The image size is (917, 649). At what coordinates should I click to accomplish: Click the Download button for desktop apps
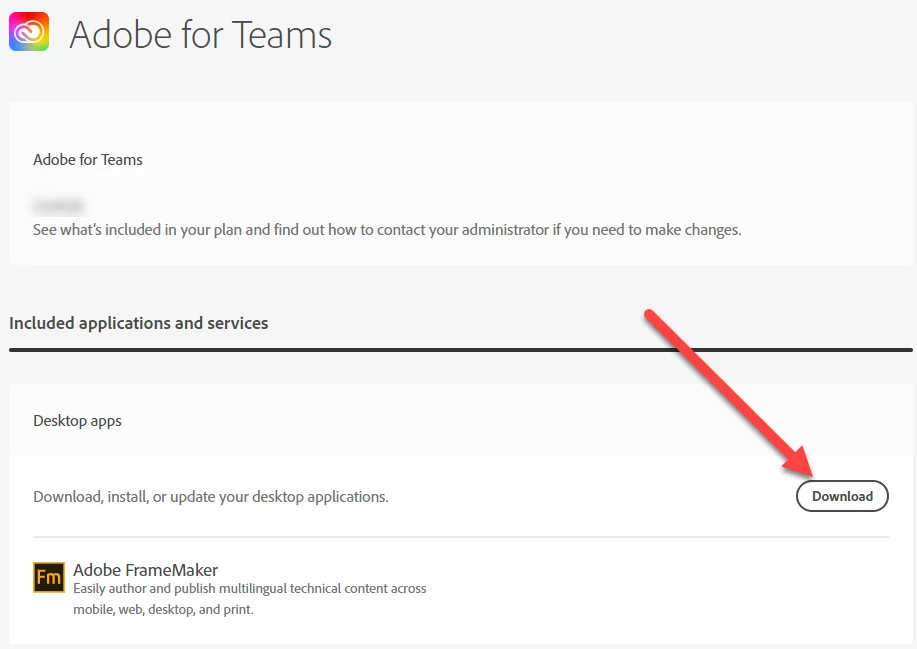point(842,496)
